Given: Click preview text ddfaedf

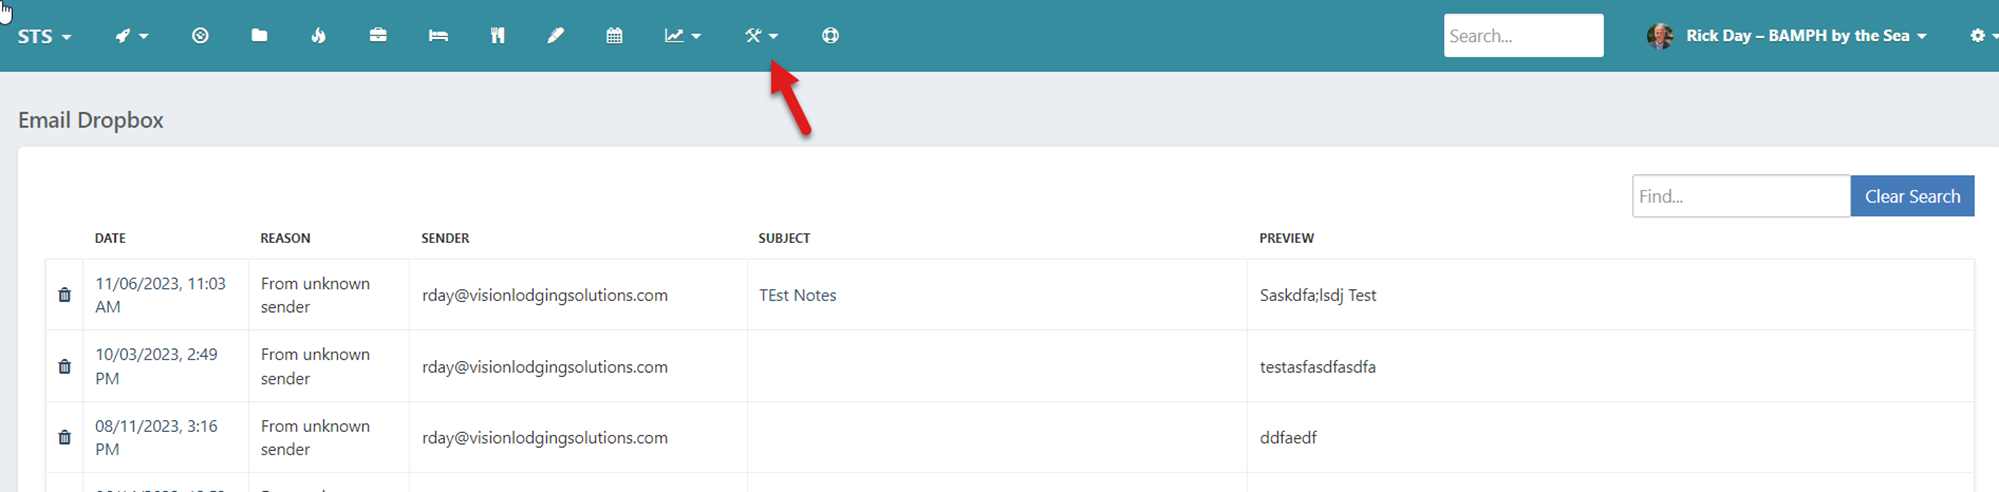Looking at the screenshot, I should [1288, 438].
